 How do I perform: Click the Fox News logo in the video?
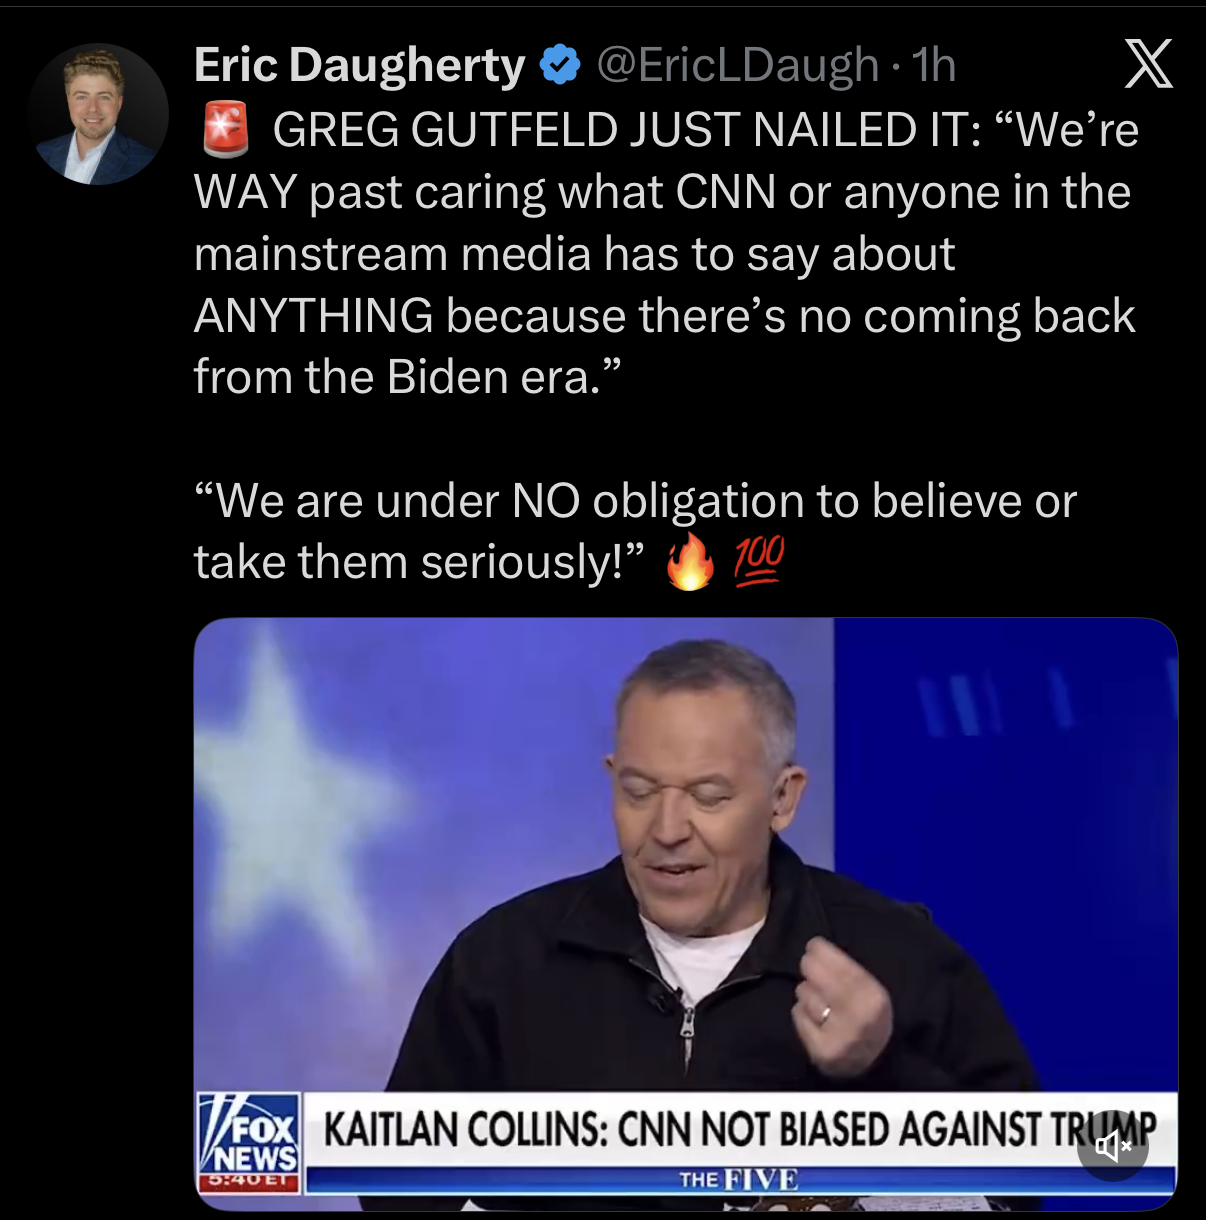[x=249, y=1132]
